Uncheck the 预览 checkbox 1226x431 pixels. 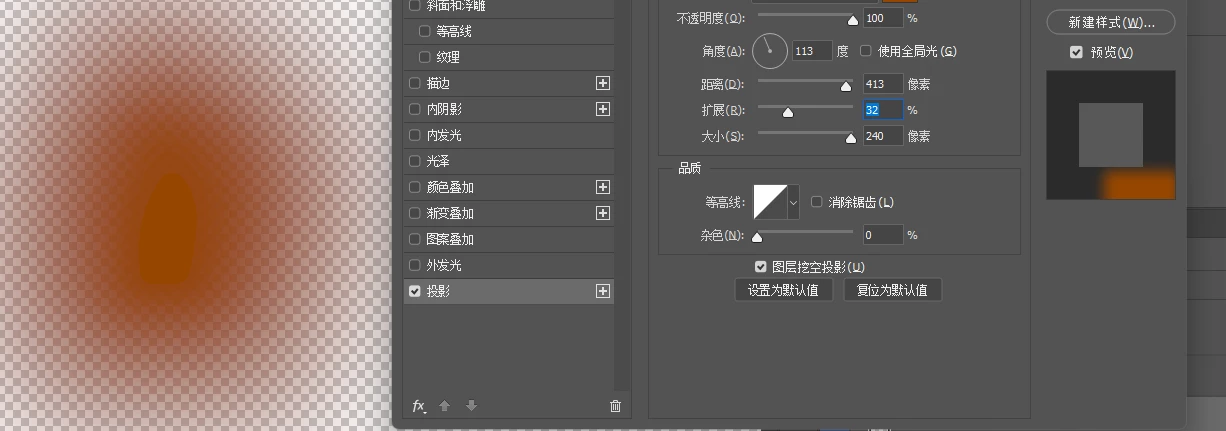pyautogui.click(x=1076, y=52)
